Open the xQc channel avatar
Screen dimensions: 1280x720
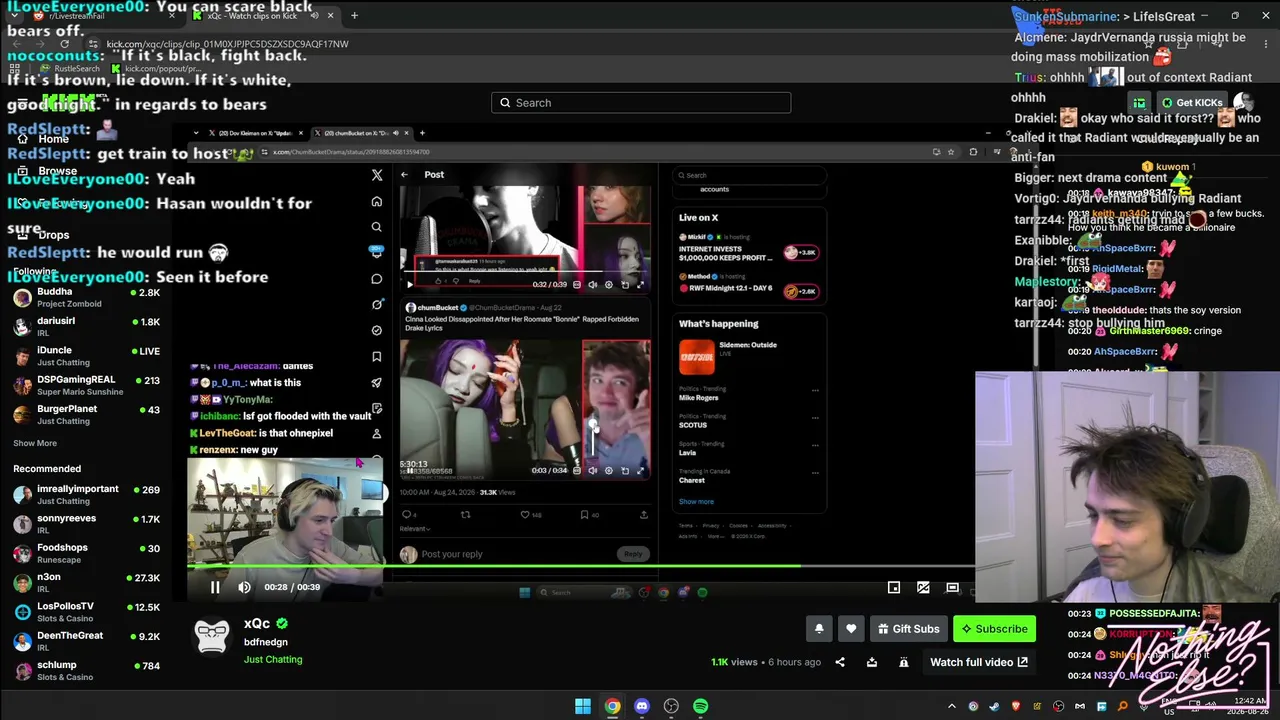coord(212,637)
